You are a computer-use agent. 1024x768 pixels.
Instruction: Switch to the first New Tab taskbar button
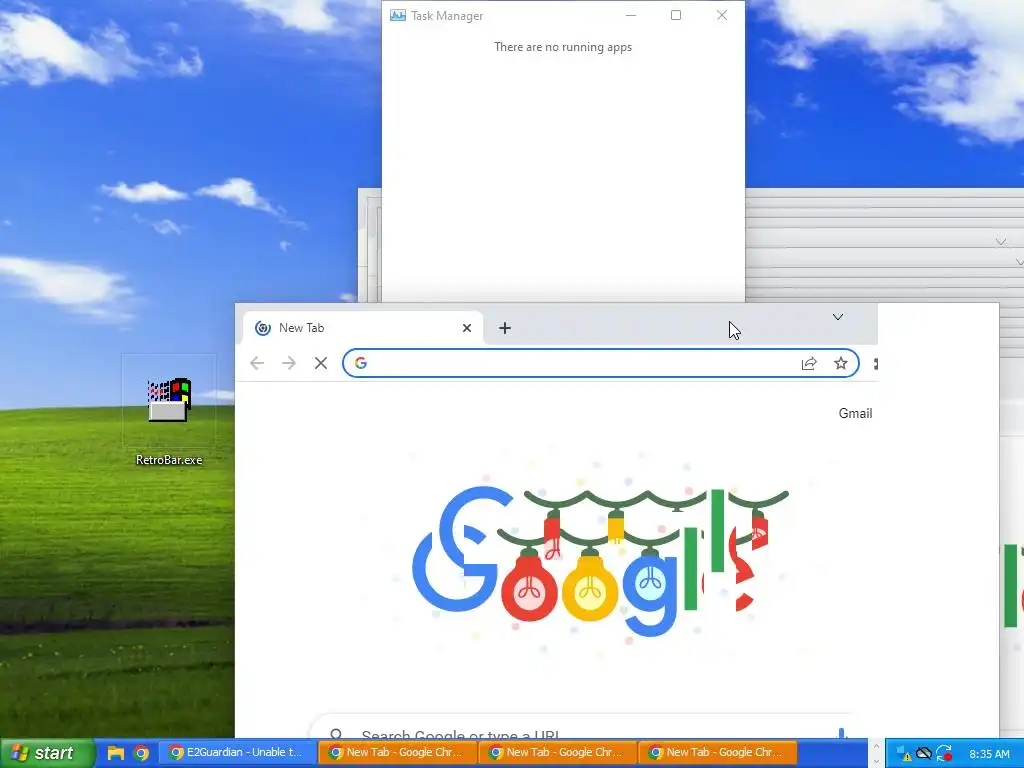pos(398,752)
